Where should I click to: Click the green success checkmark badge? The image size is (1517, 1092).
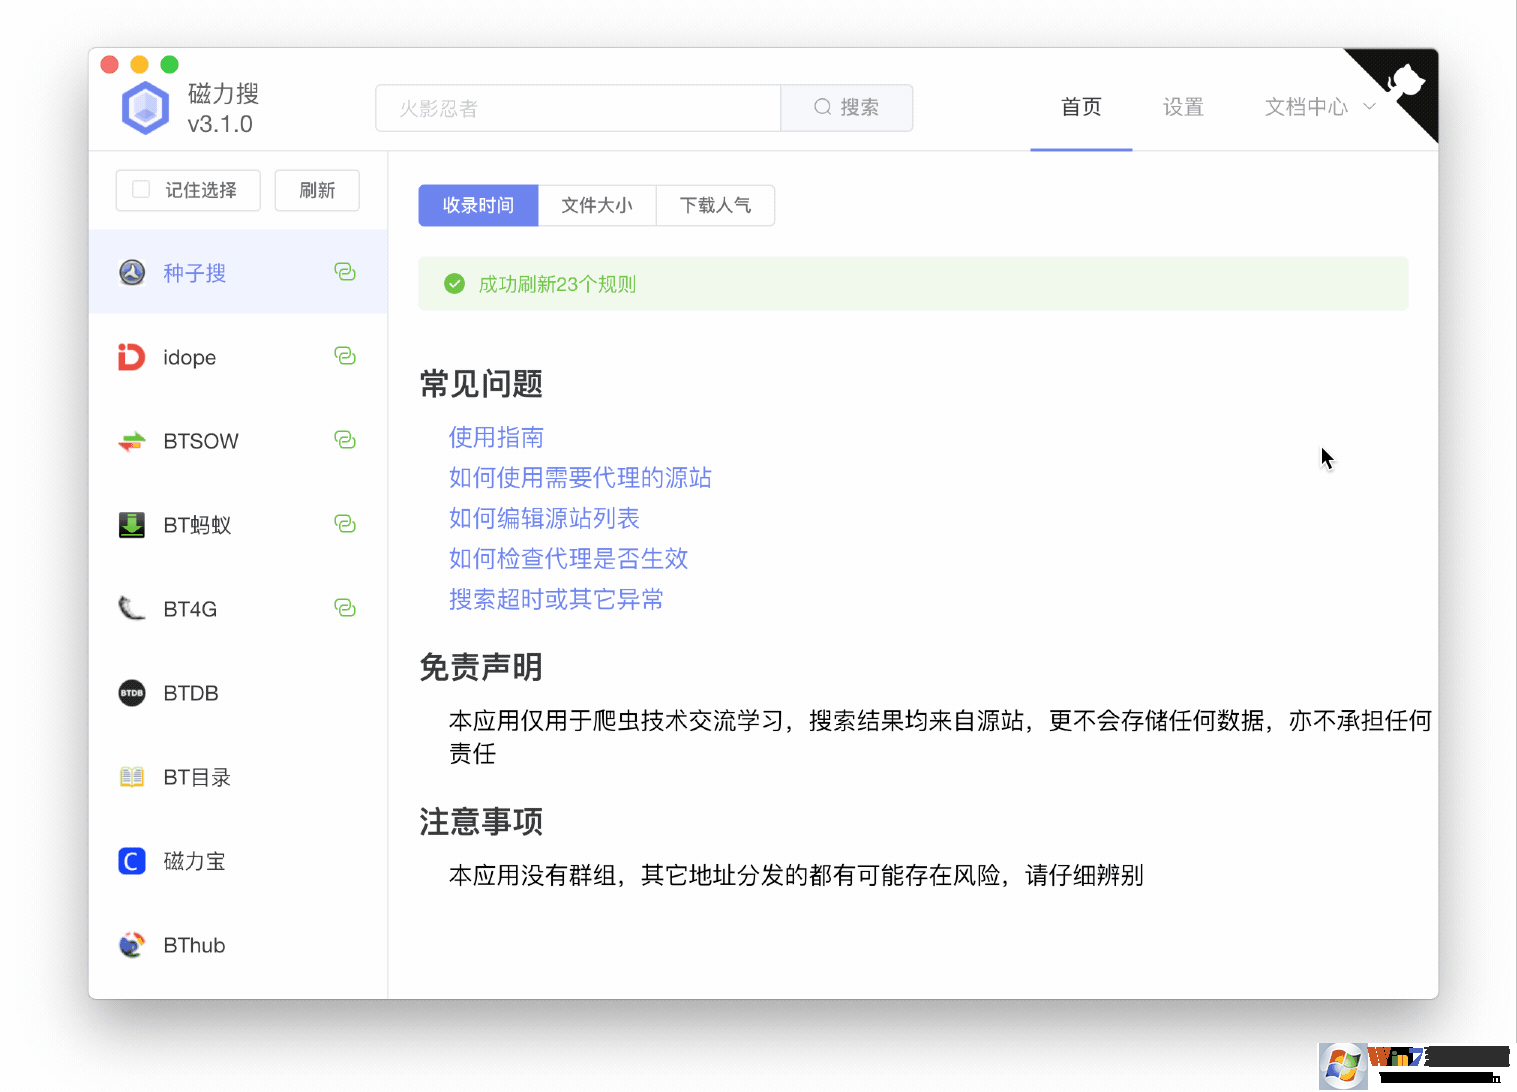[x=454, y=283]
